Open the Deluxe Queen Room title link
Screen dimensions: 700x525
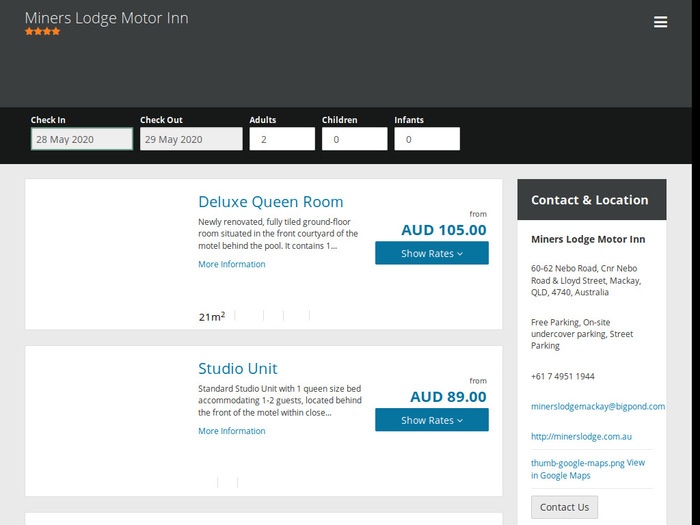click(271, 202)
